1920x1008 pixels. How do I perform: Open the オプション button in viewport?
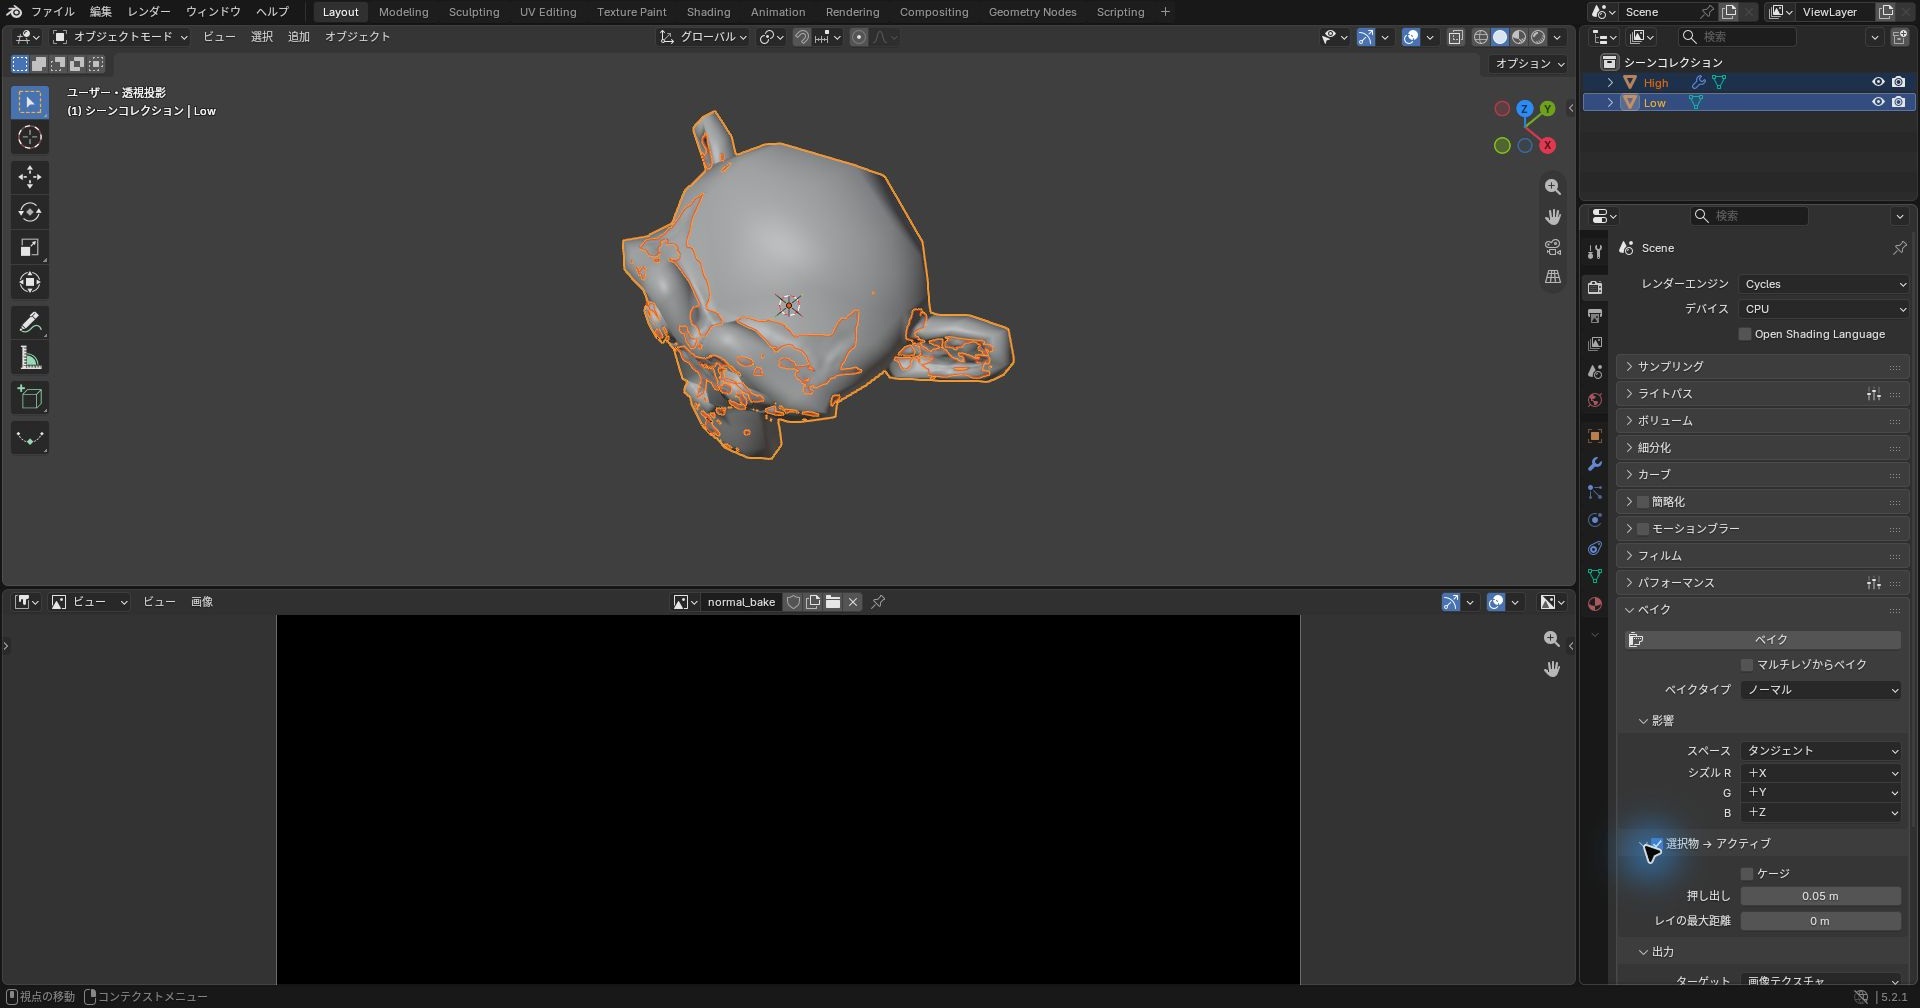pos(1529,64)
